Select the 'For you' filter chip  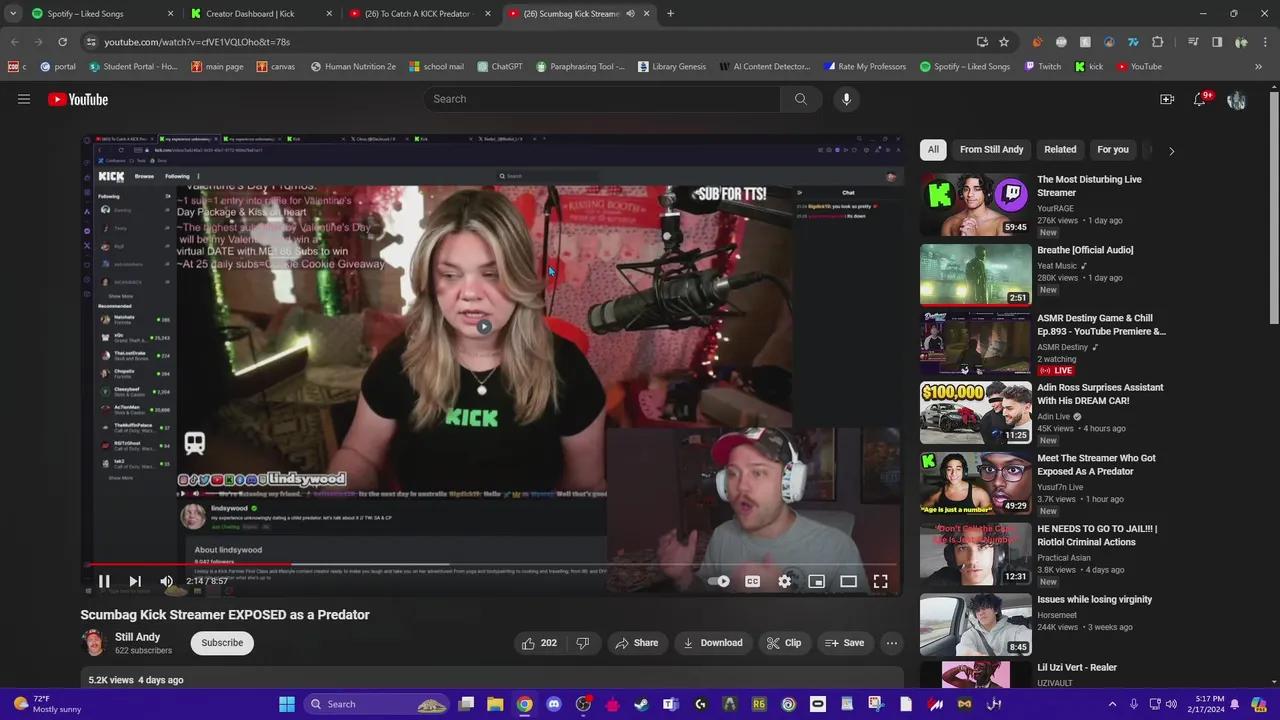click(1112, 149)
